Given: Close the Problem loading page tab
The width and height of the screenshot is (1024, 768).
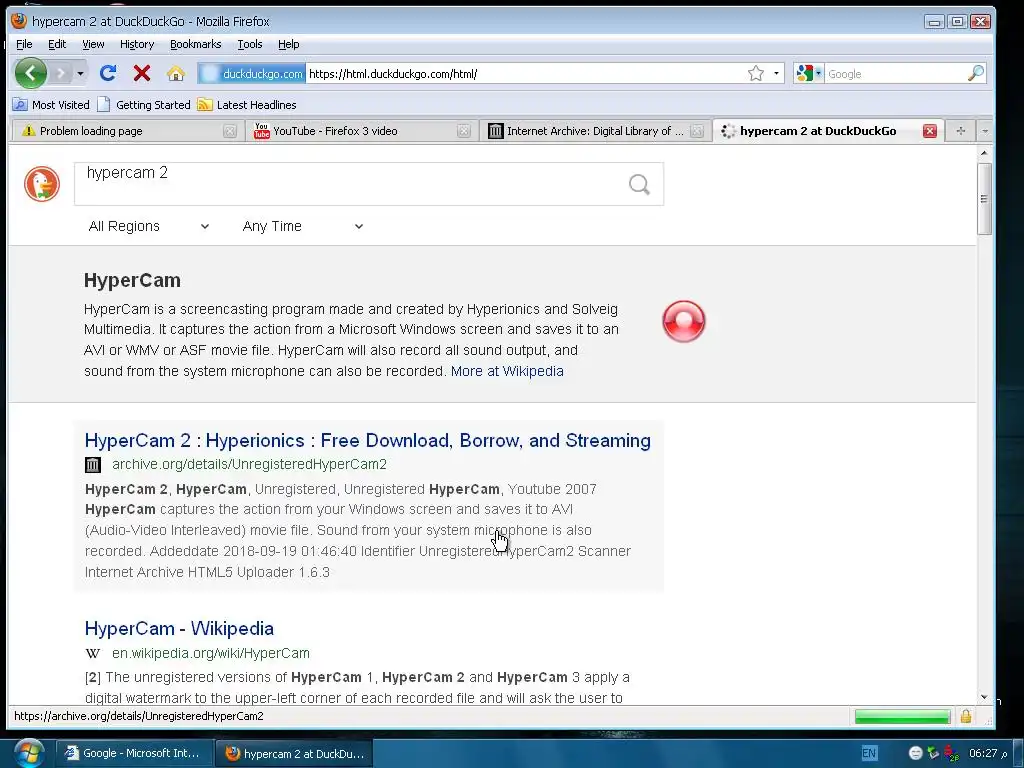Looking at the screenshot, I should [x=229, y=131].
